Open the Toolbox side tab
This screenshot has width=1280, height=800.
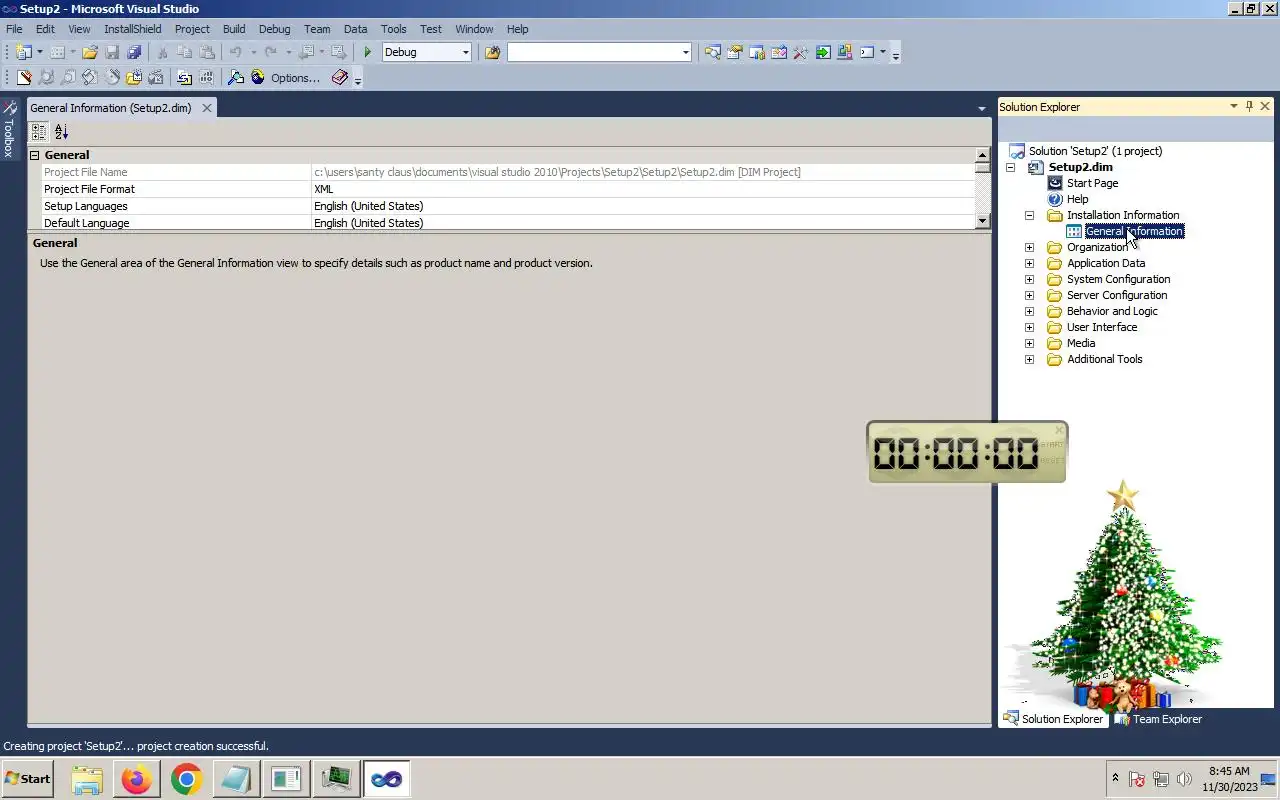(x=9, y=129)
